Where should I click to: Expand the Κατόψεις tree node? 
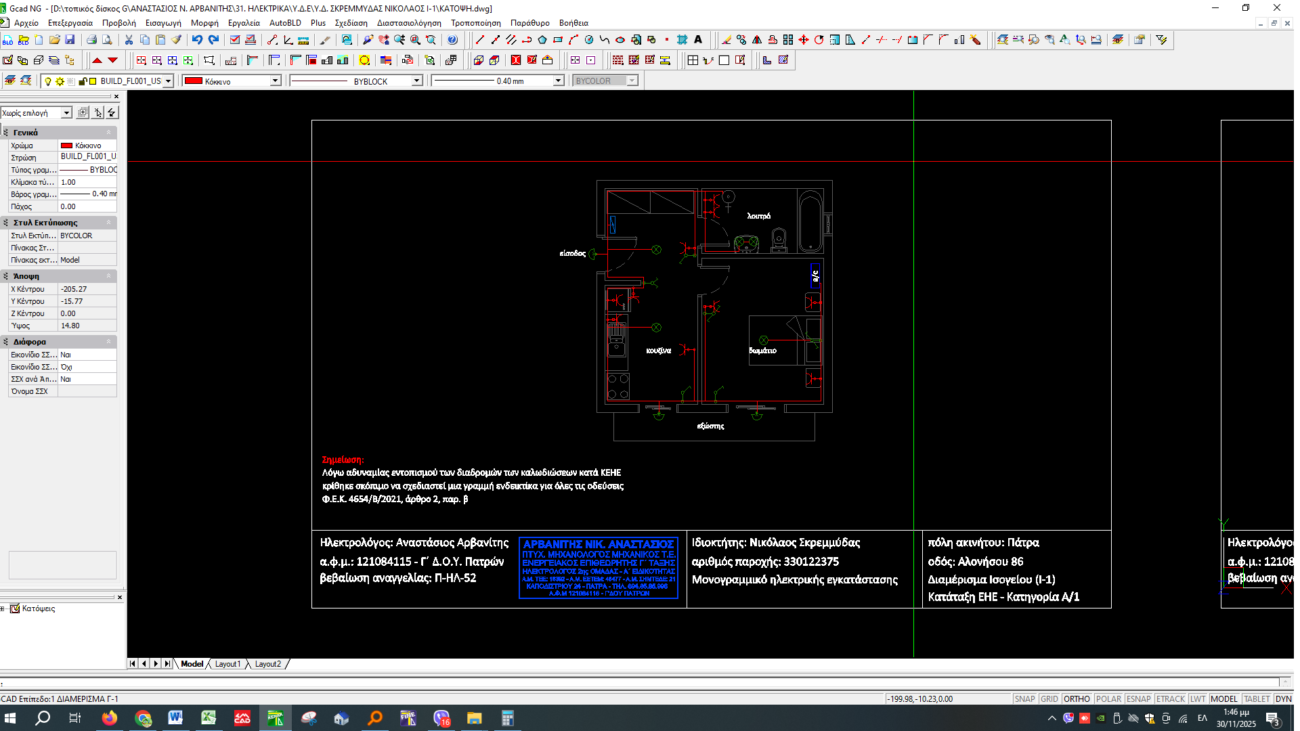(x=4, y=608)
